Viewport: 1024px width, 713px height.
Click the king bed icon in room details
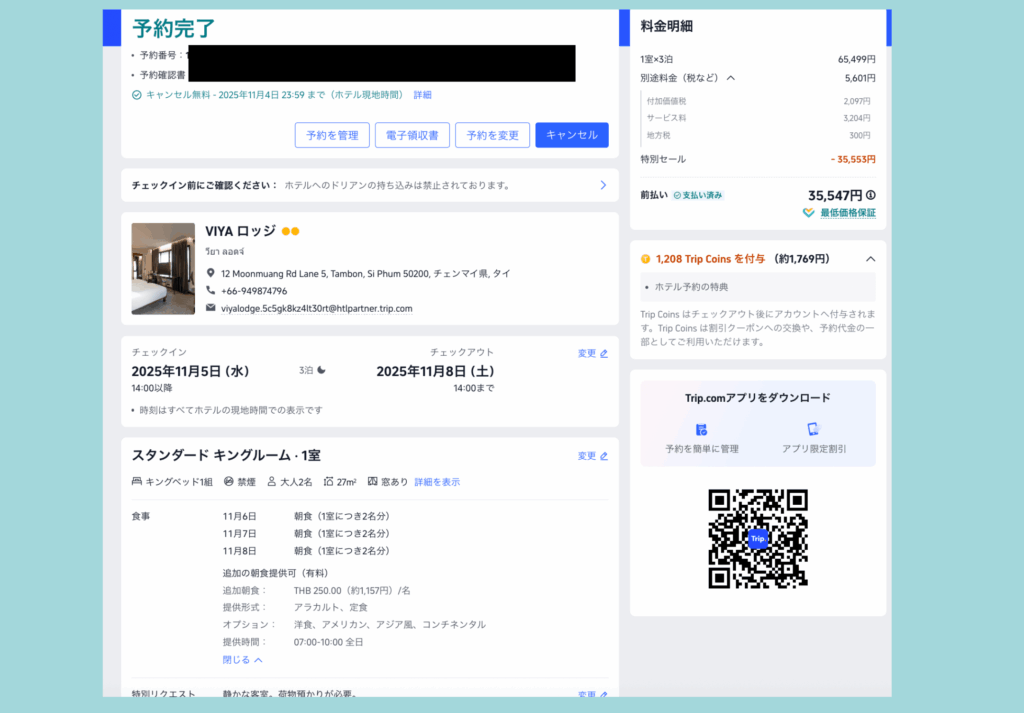tap(137, 482)
